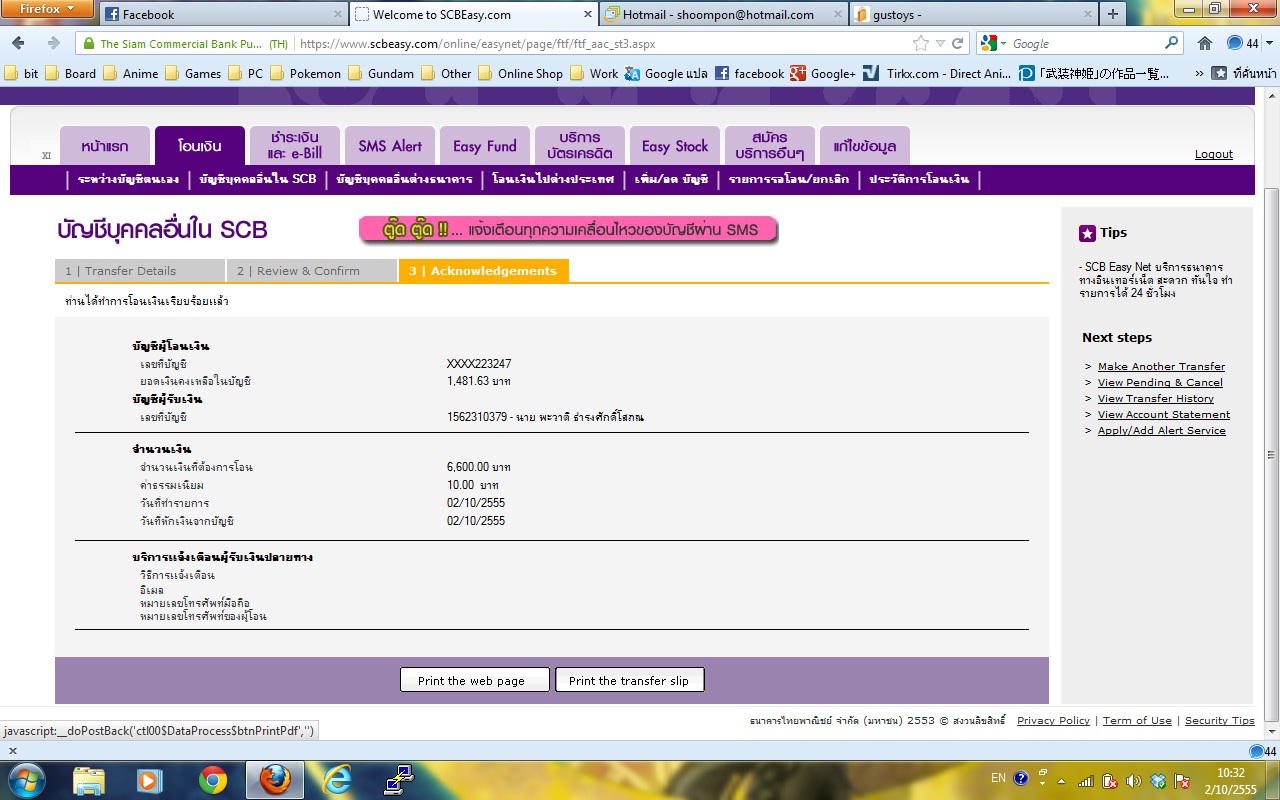Open Windows Explorer from the taskbar

pos(89,779)
